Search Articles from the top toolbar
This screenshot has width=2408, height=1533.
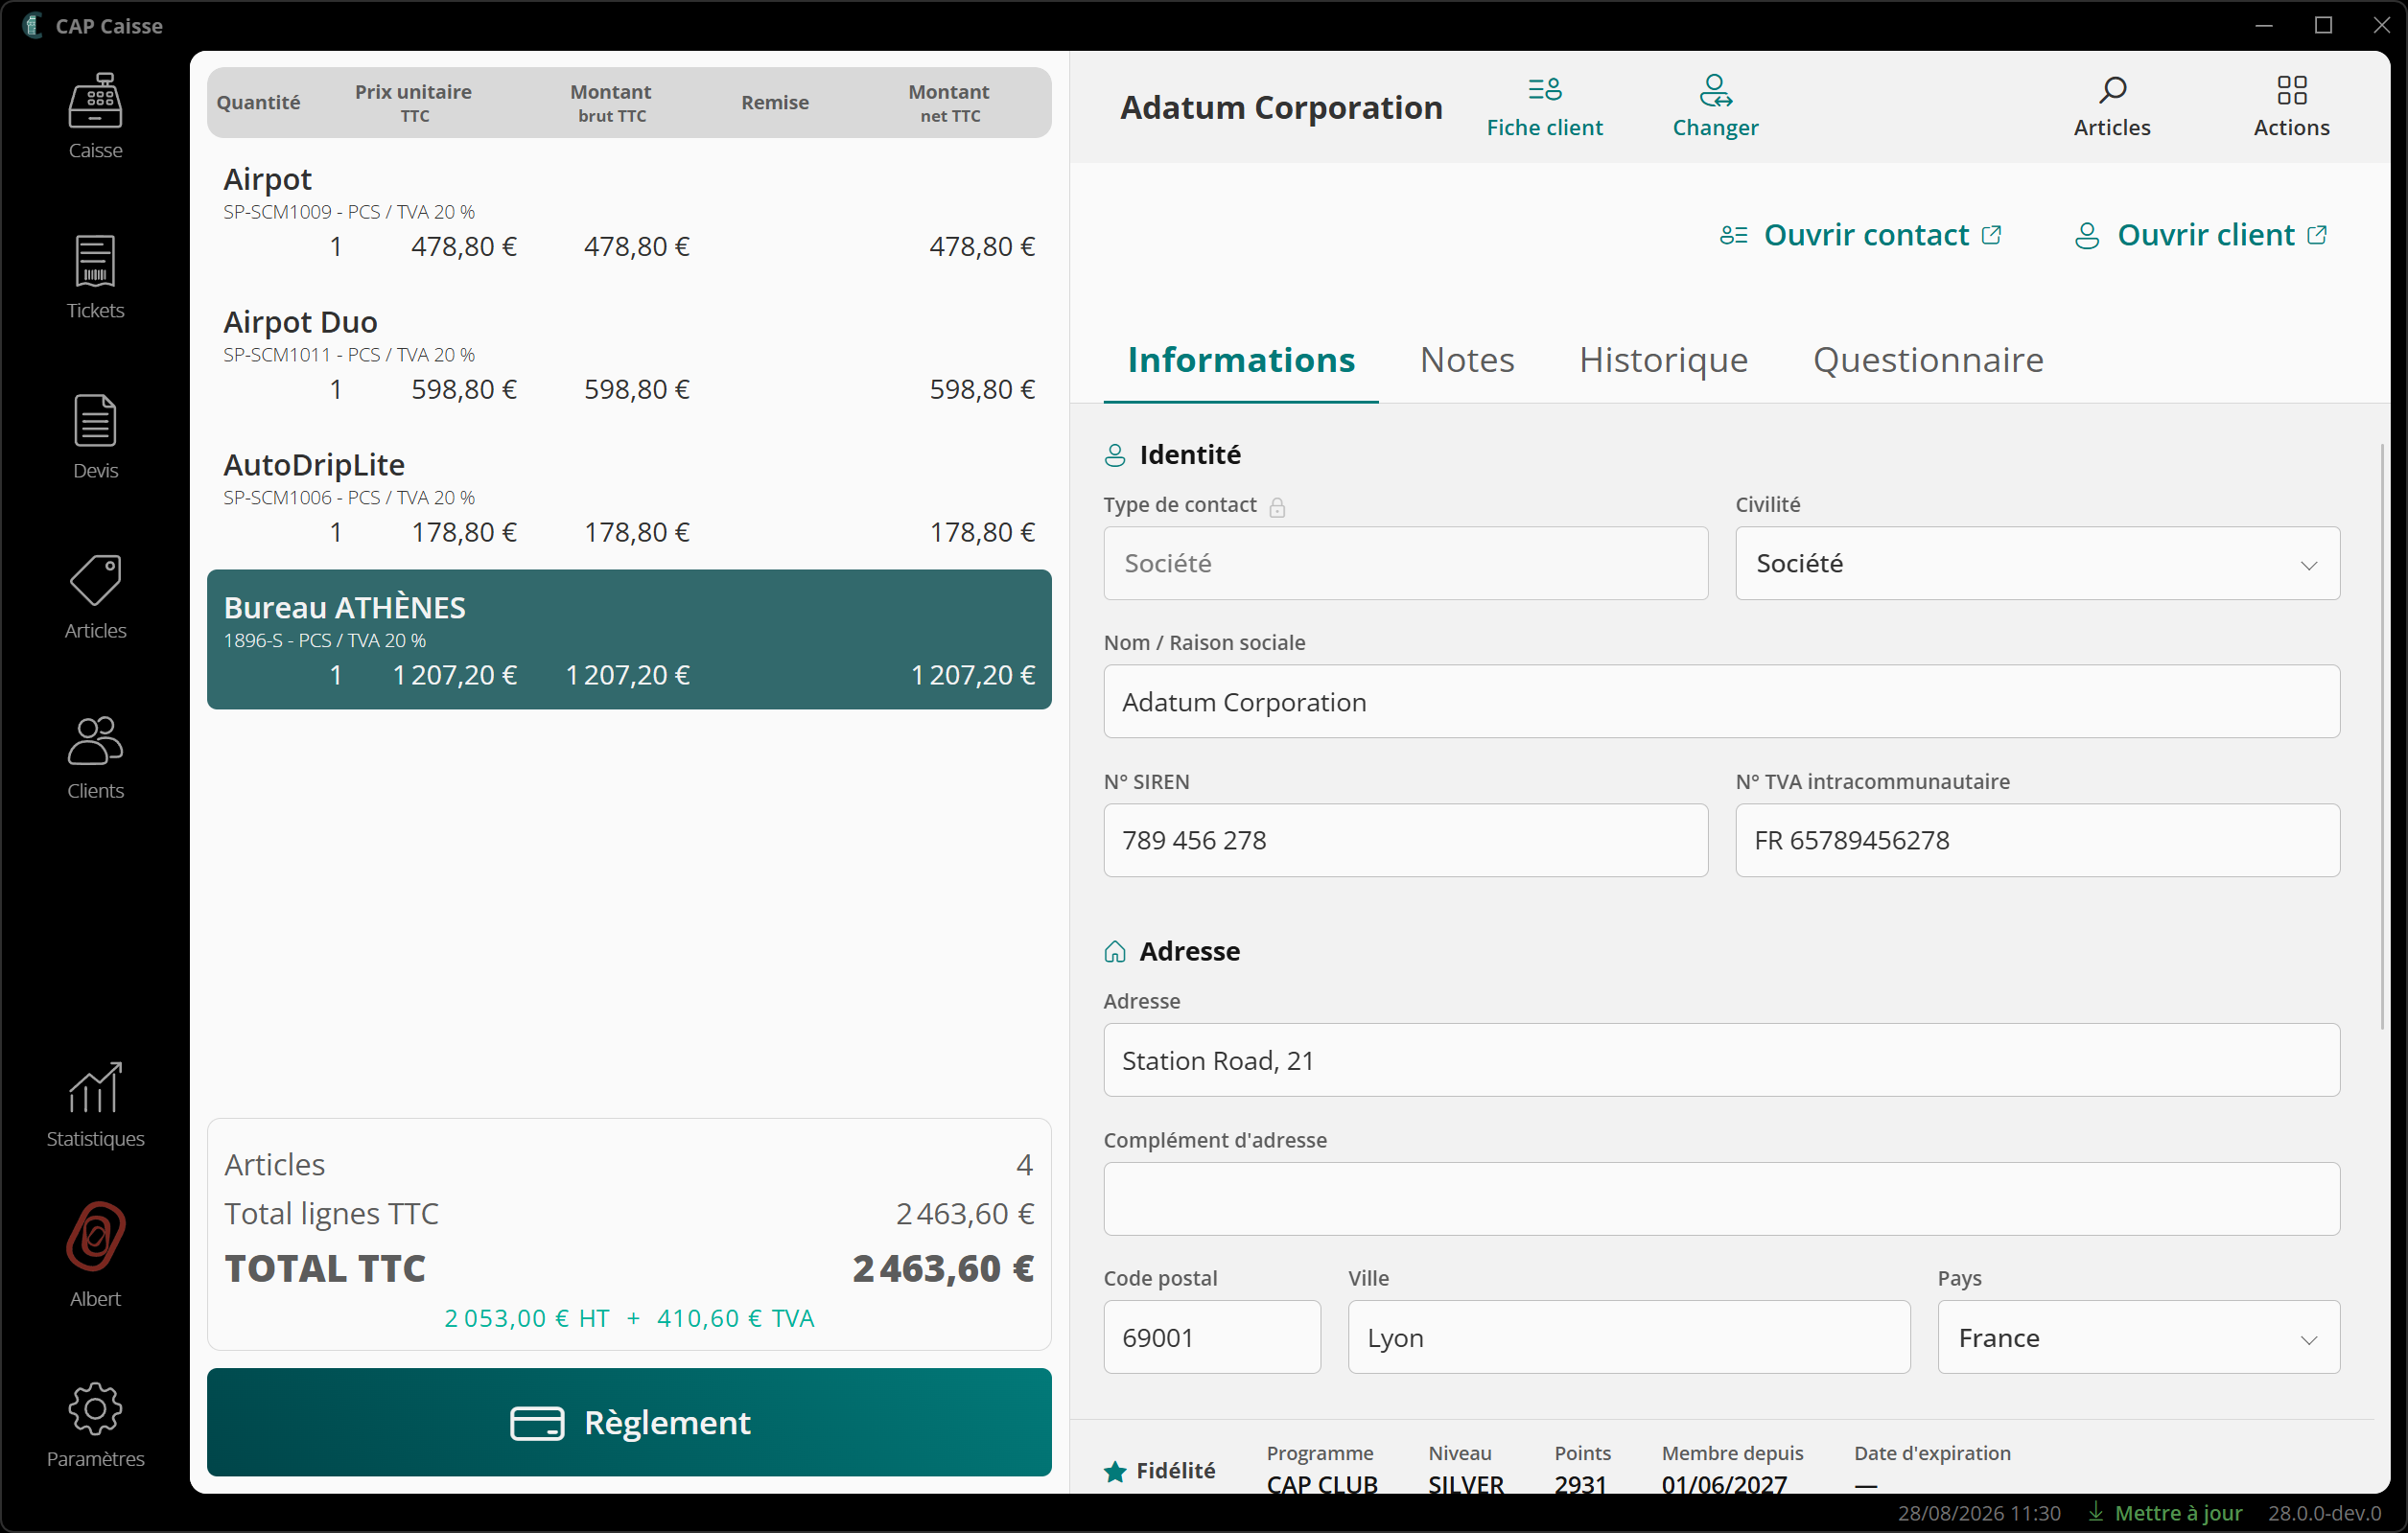pos(2111,107)
